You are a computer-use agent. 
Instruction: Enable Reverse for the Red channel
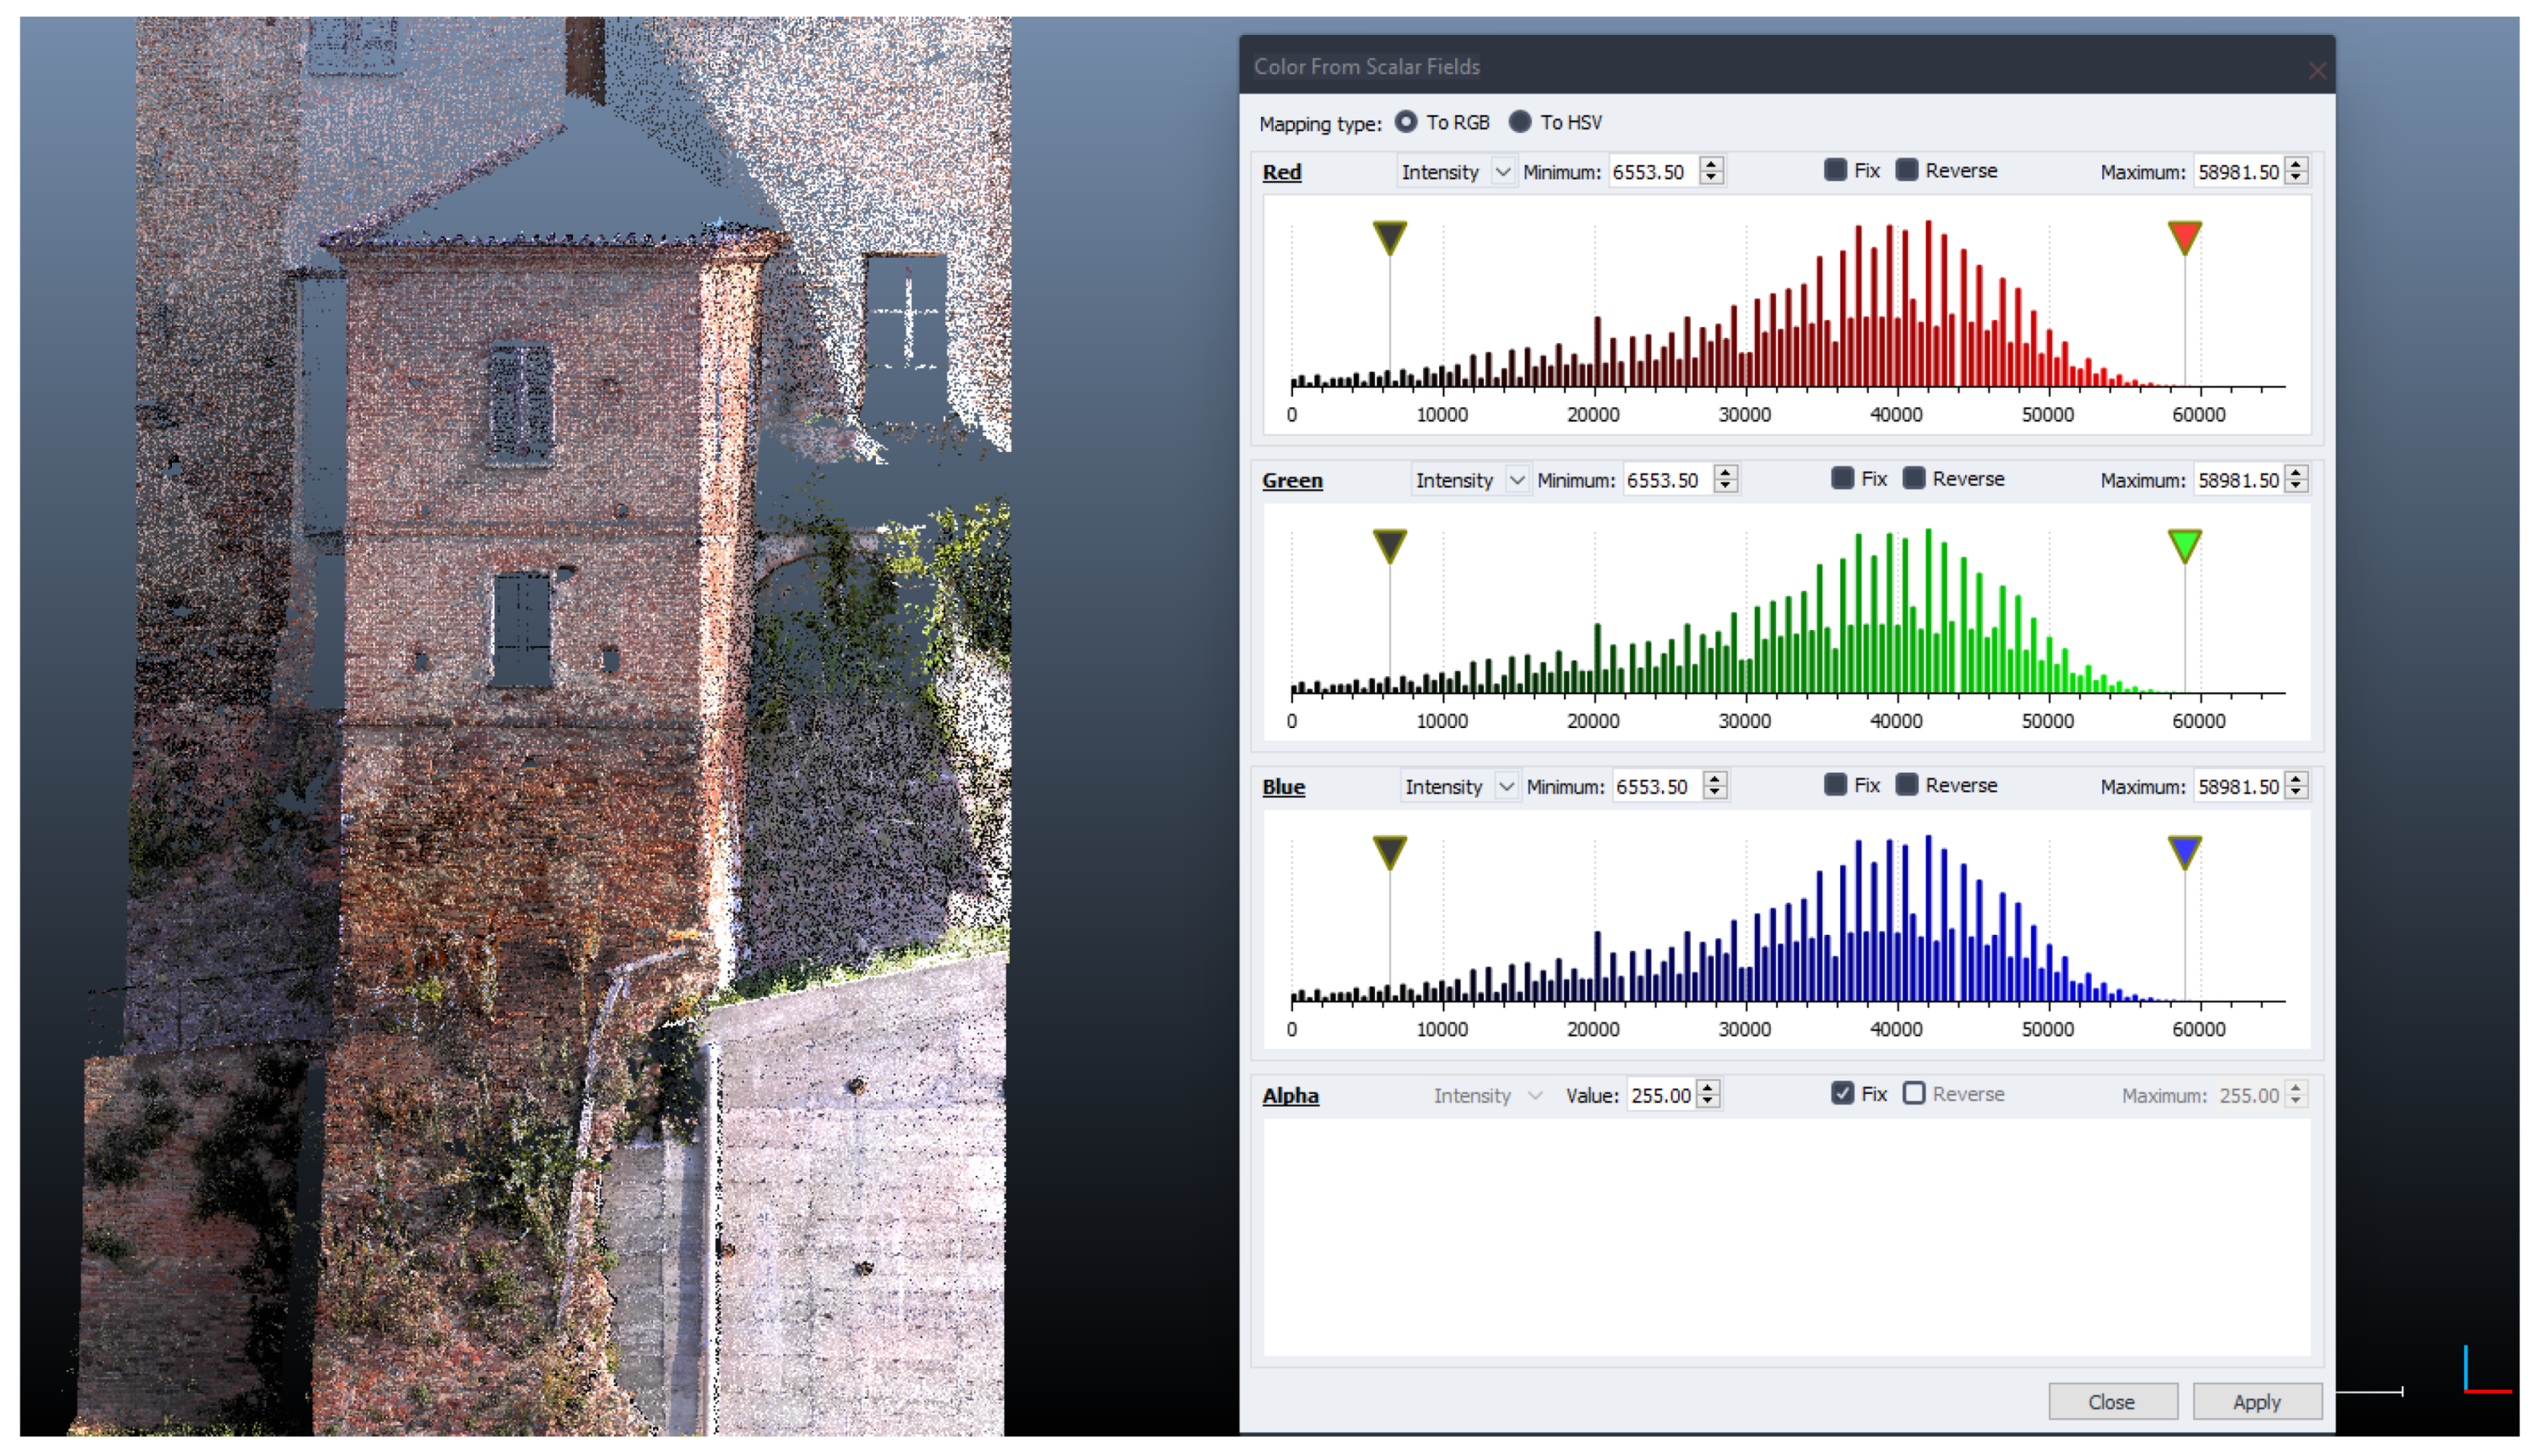(x=1907, y=170)
